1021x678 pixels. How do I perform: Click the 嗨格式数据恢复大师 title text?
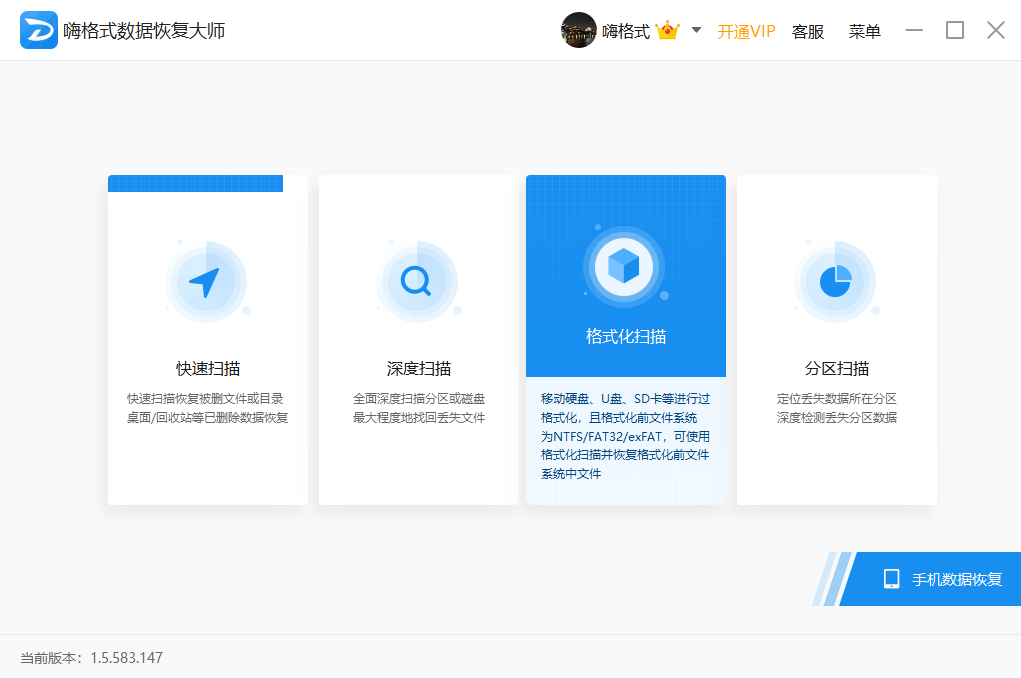click(144, 31)
